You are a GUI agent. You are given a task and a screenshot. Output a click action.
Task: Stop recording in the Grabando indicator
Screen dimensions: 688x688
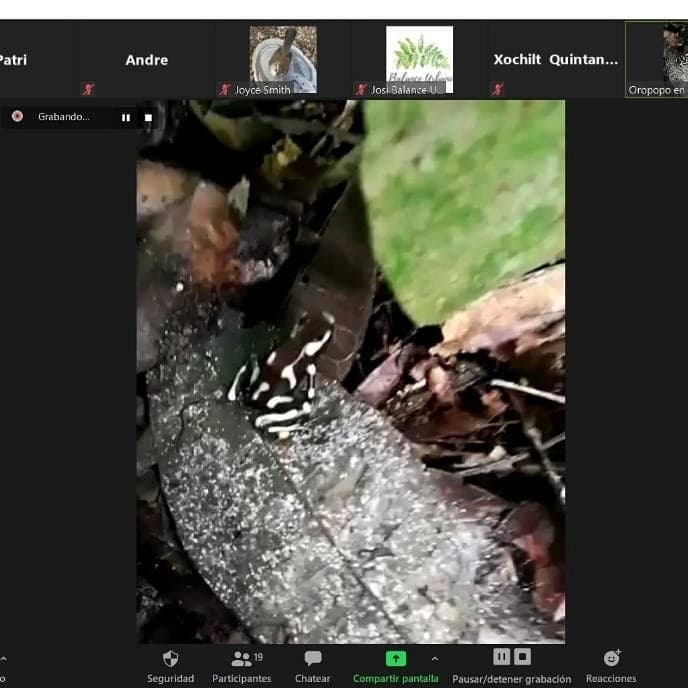[x=148, y=117]
